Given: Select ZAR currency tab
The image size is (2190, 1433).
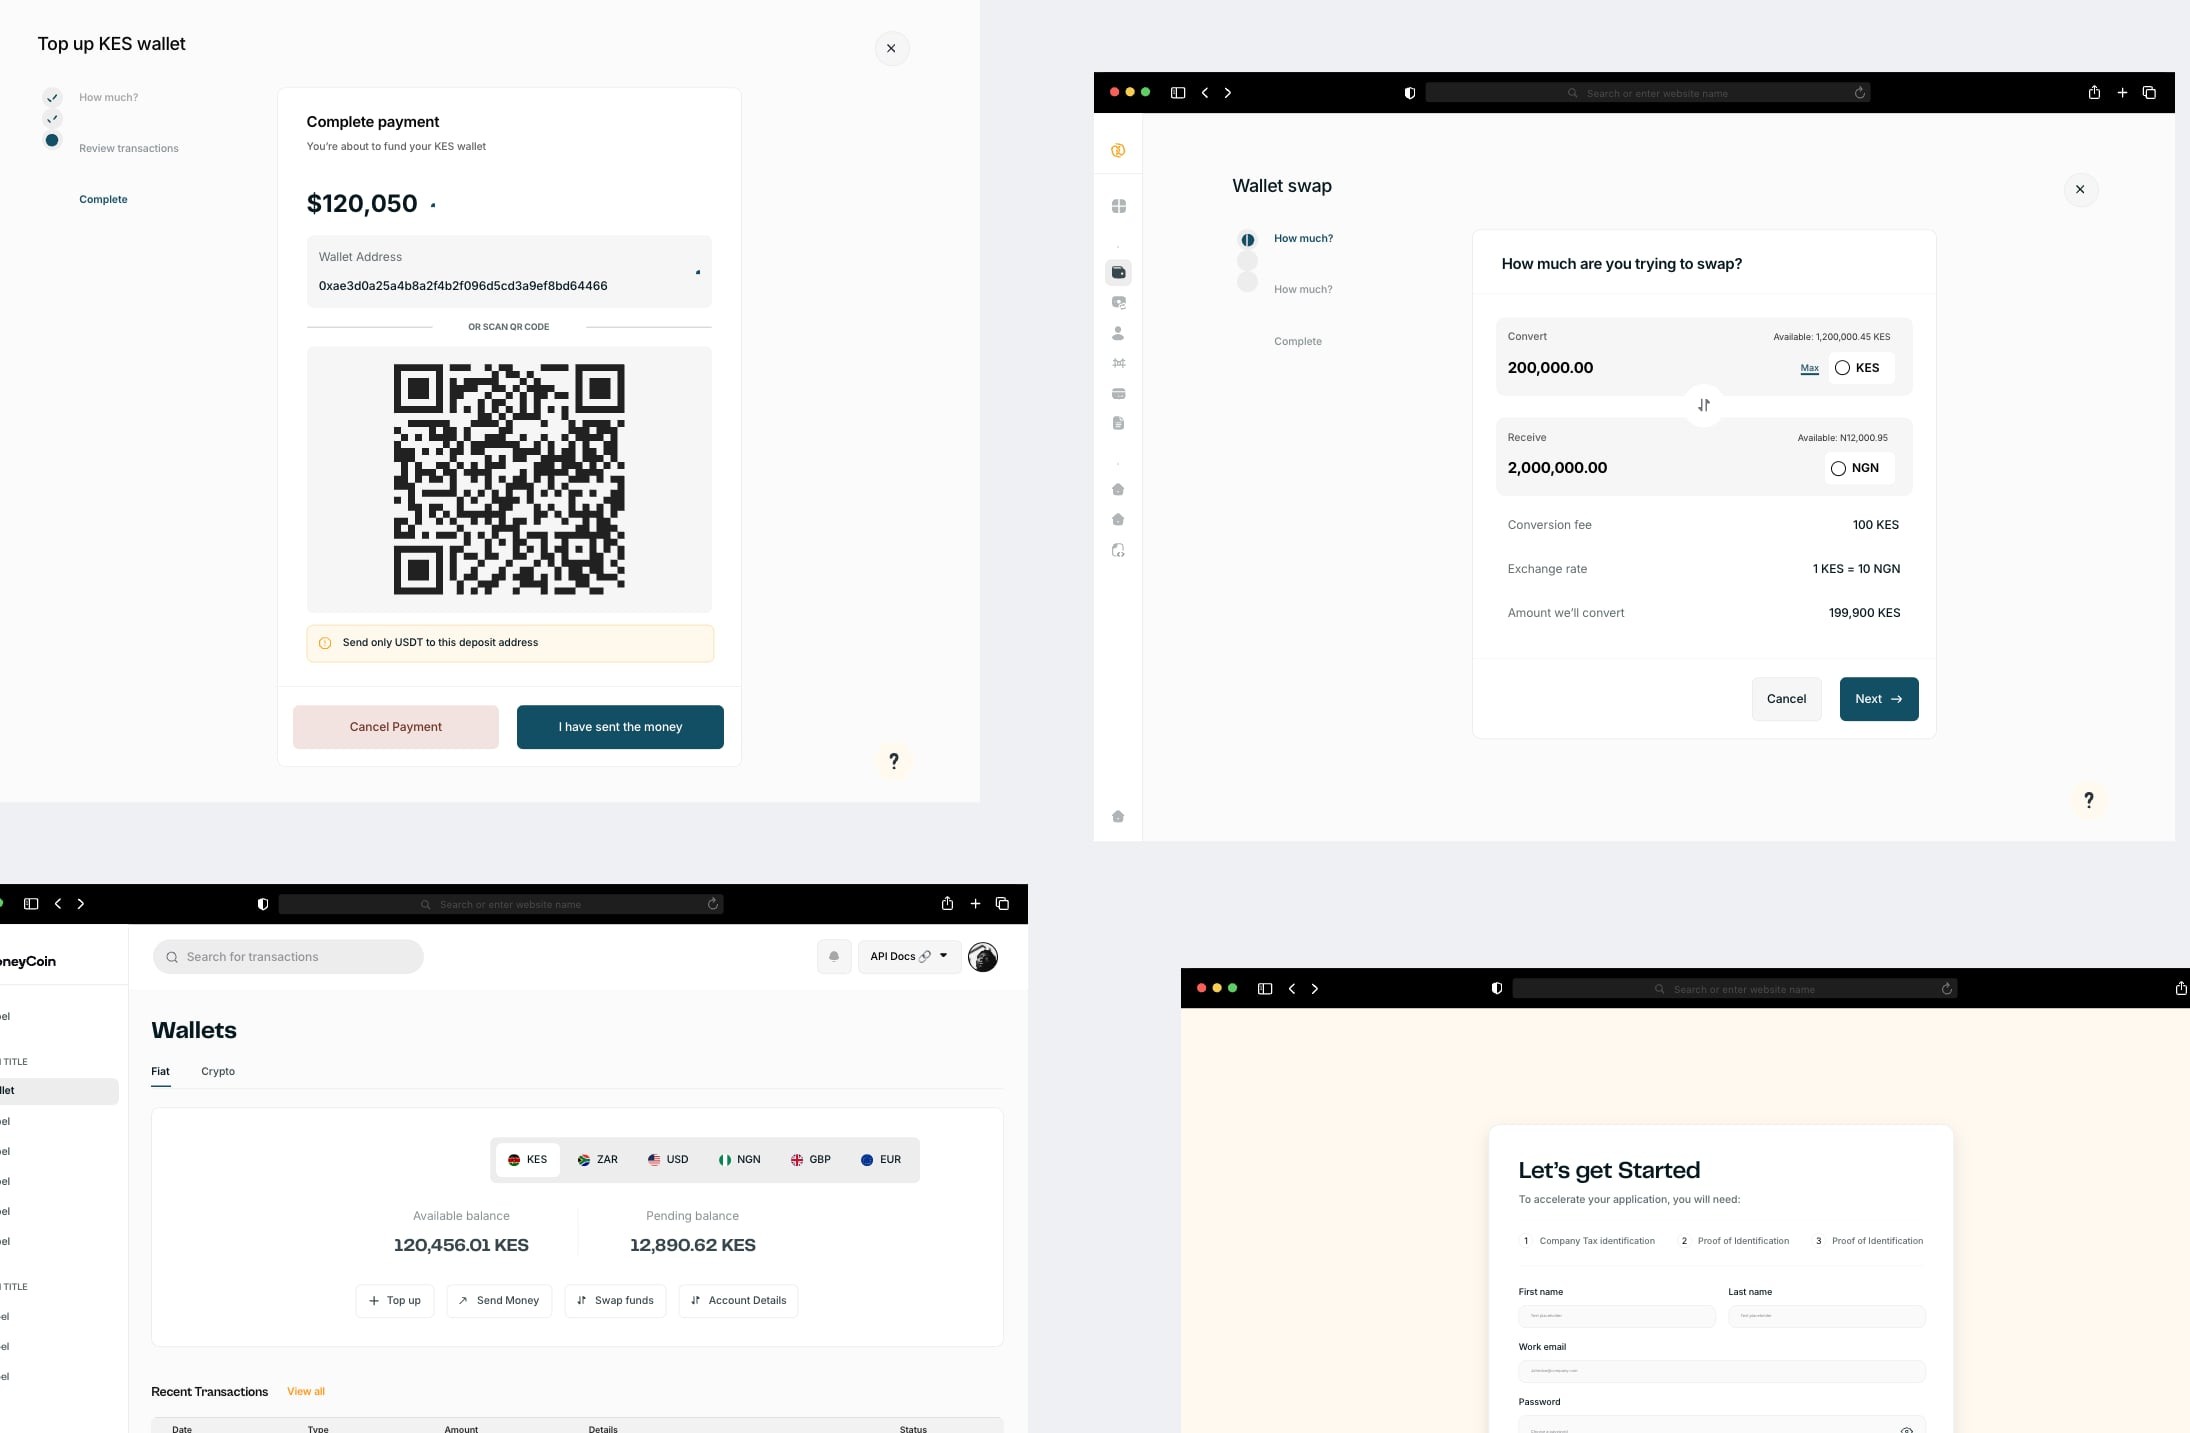Looking at the screenshot, I should 598,1160.
